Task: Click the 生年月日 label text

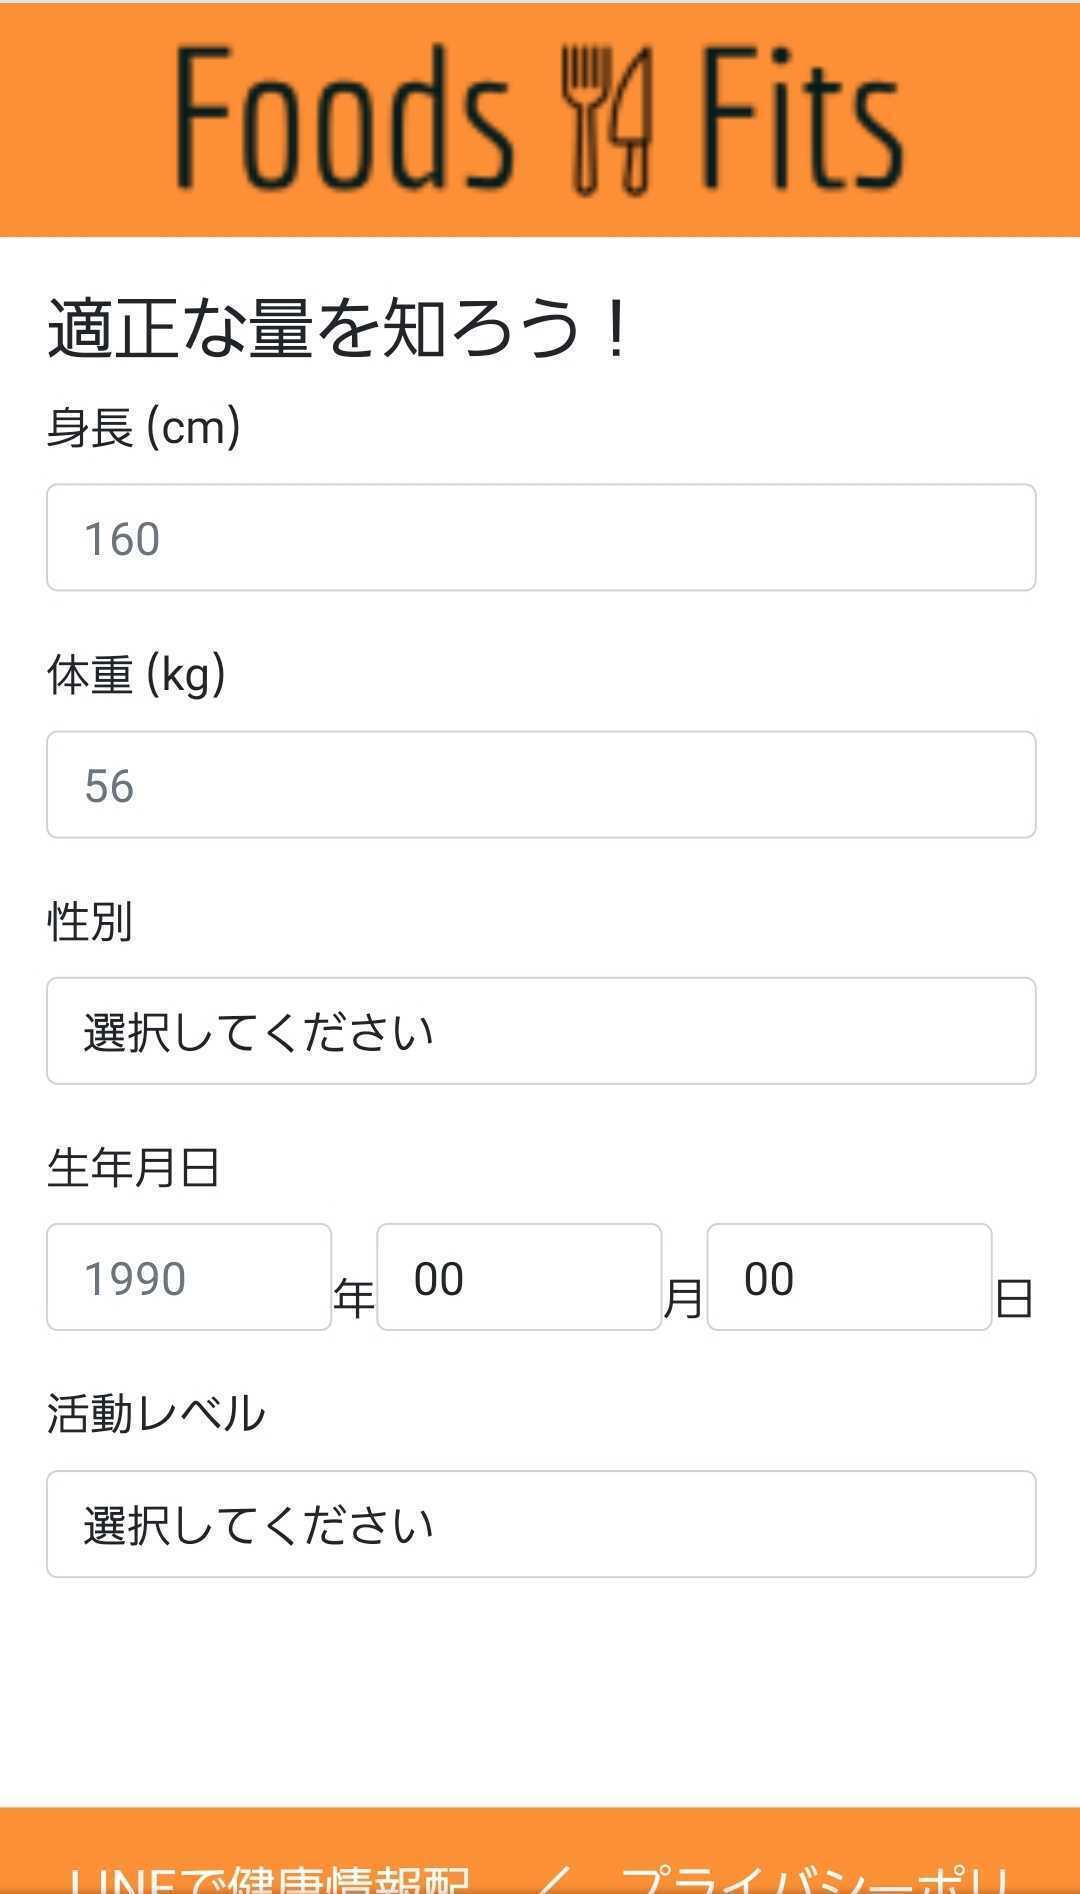Action: pos(133,1167)
